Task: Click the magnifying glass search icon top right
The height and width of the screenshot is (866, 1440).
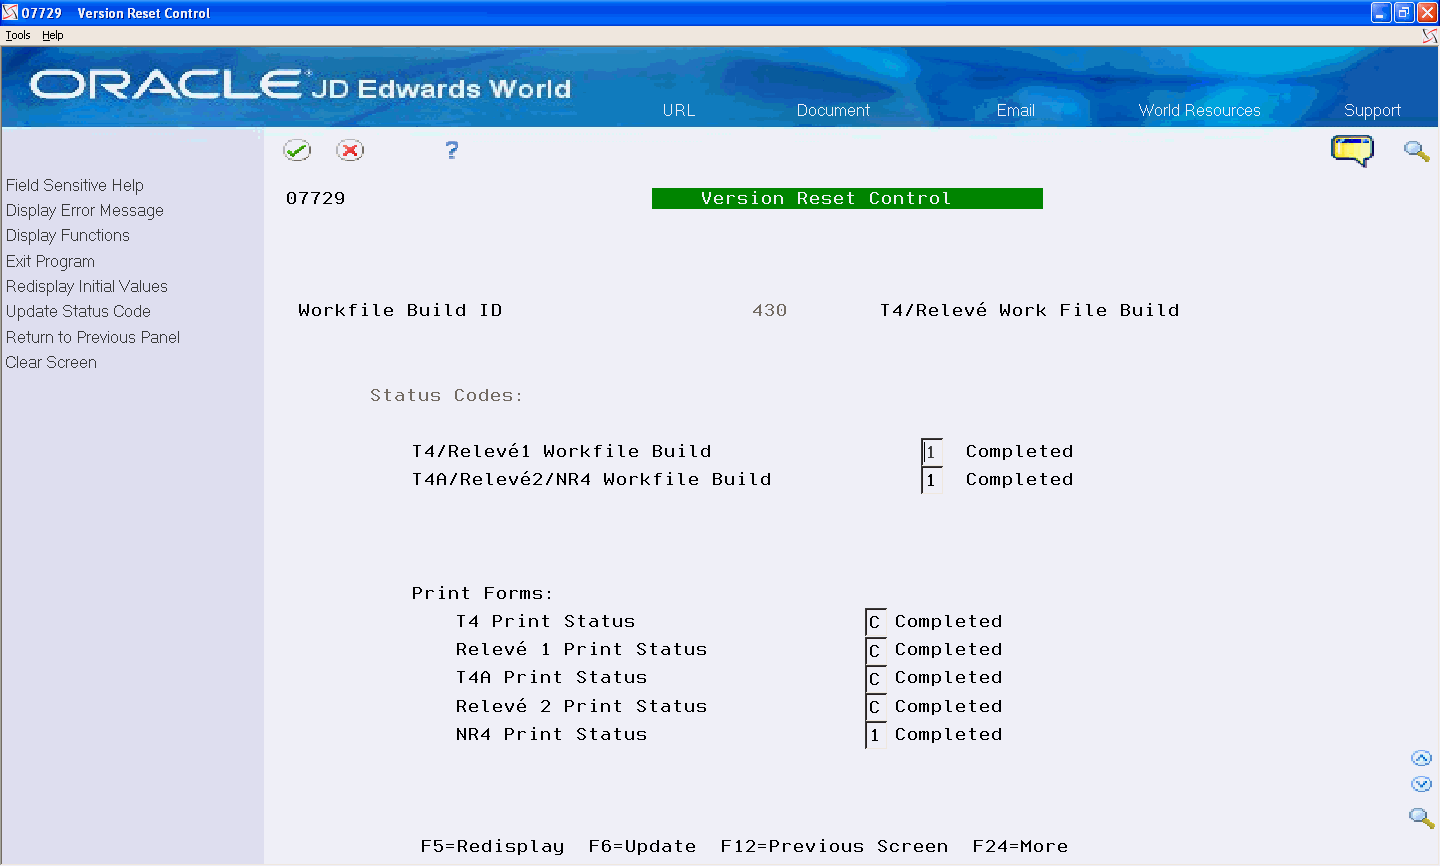Action: point(1416,152)
